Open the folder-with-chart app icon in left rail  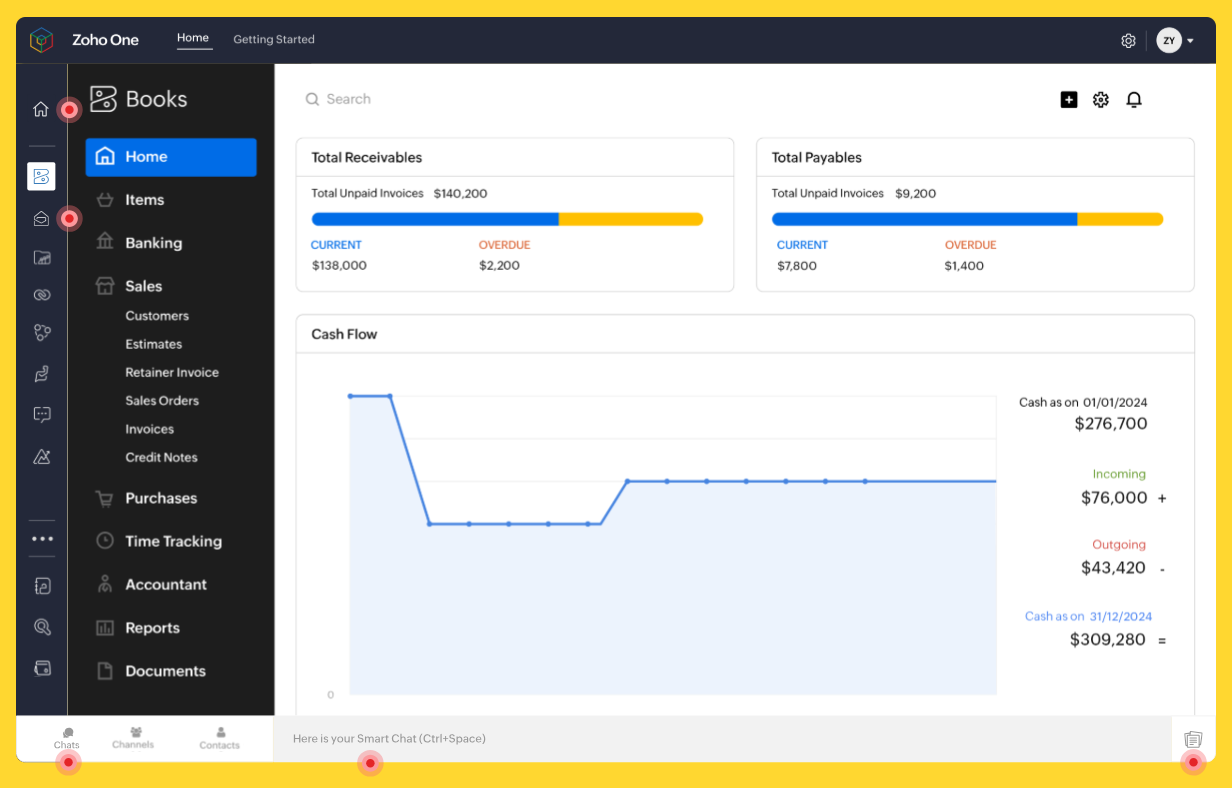pyautogui.click(x=41, y=257)
